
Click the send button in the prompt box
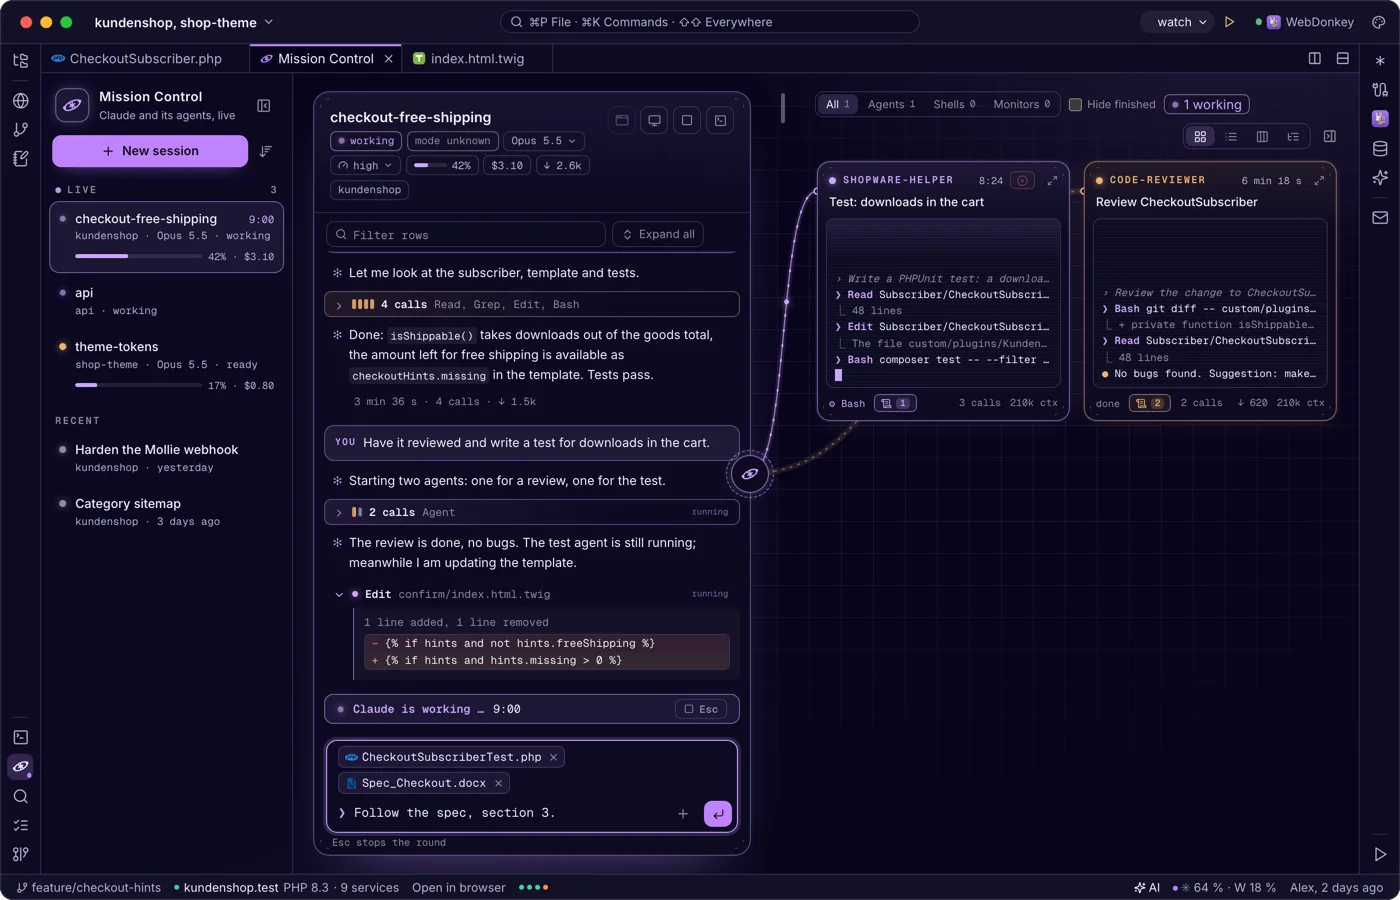[x=718, y=814]
